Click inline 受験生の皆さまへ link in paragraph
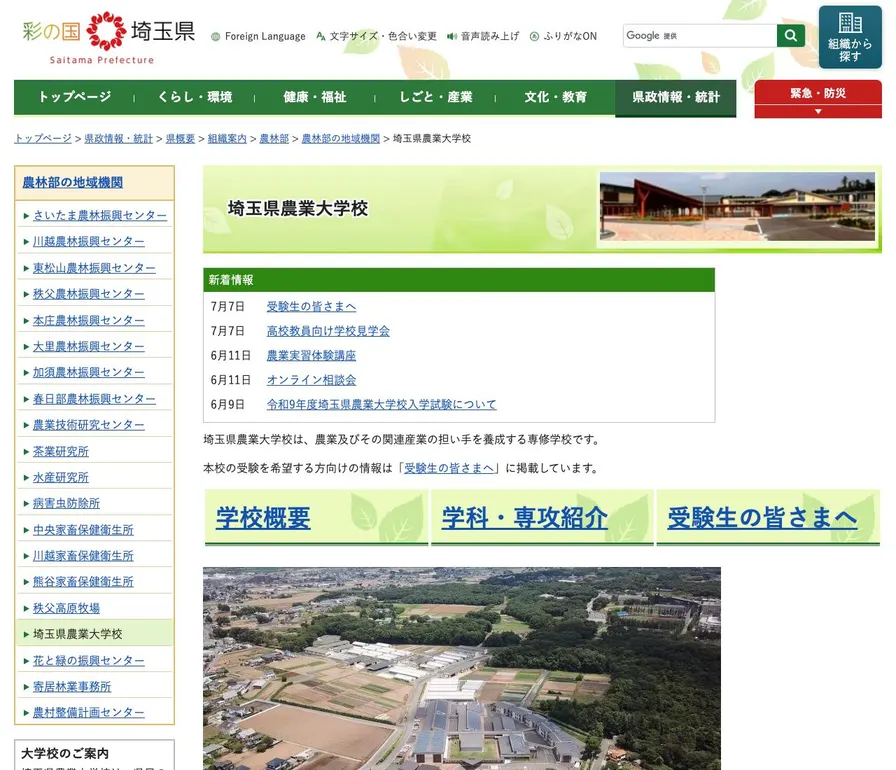Screen dimensions: 896x770 [x=449, y=468]
